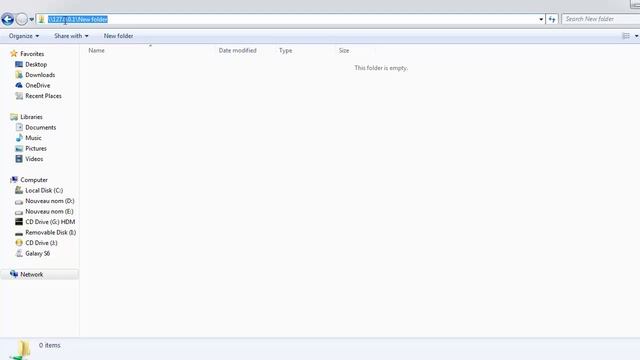Open the address bar history dropdown

click(541, 19)
